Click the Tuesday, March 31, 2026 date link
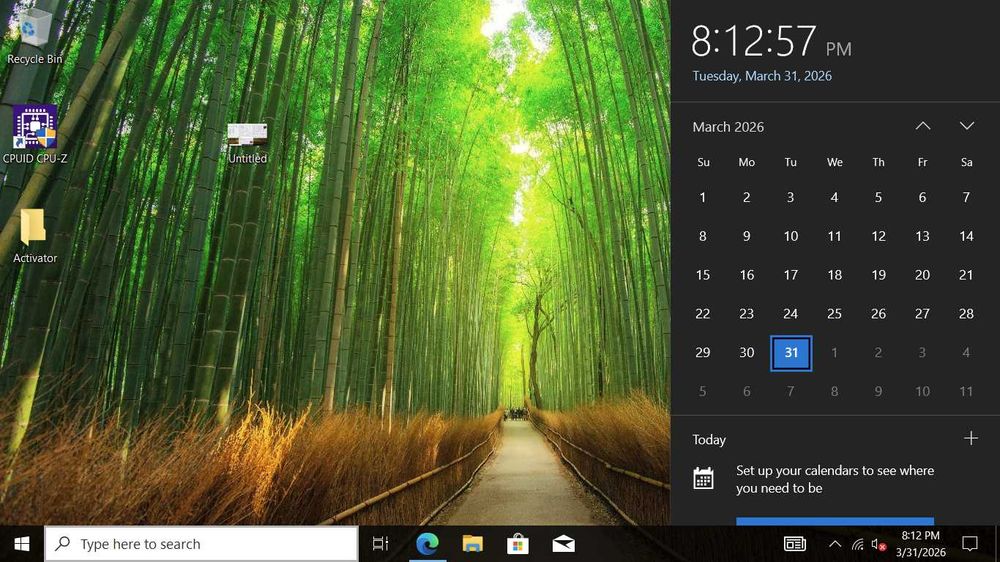Image resolution: width=1000 pixels, height=562 pixels. click(762, 76)
